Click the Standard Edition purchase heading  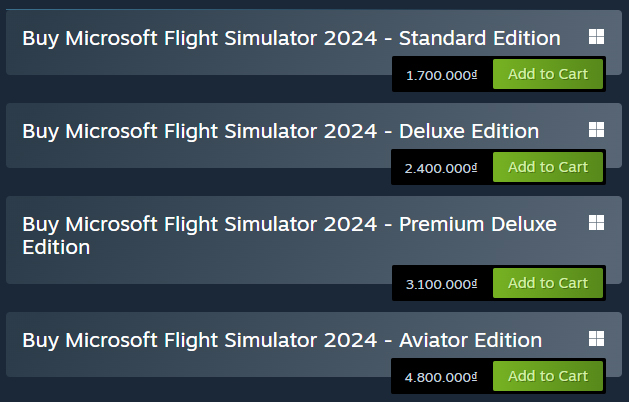click(291, 39)
